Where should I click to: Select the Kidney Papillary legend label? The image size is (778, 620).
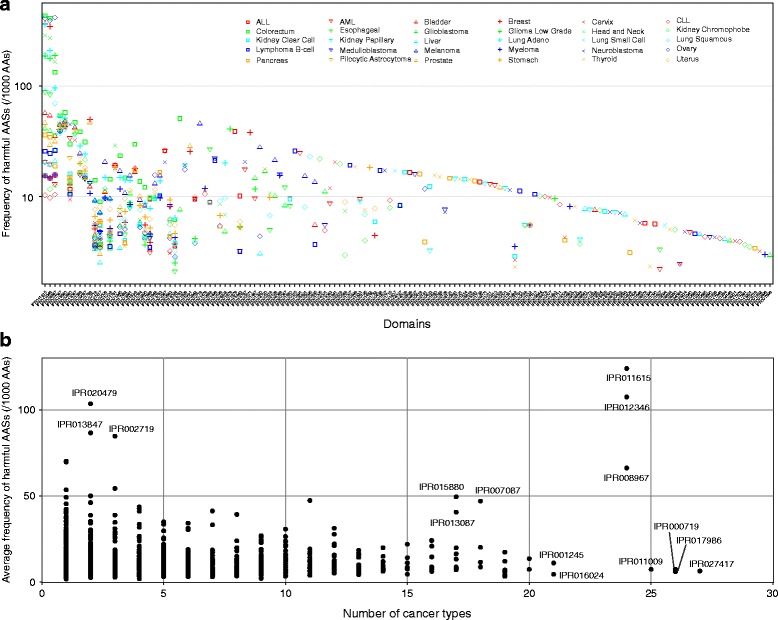[367, 40]
